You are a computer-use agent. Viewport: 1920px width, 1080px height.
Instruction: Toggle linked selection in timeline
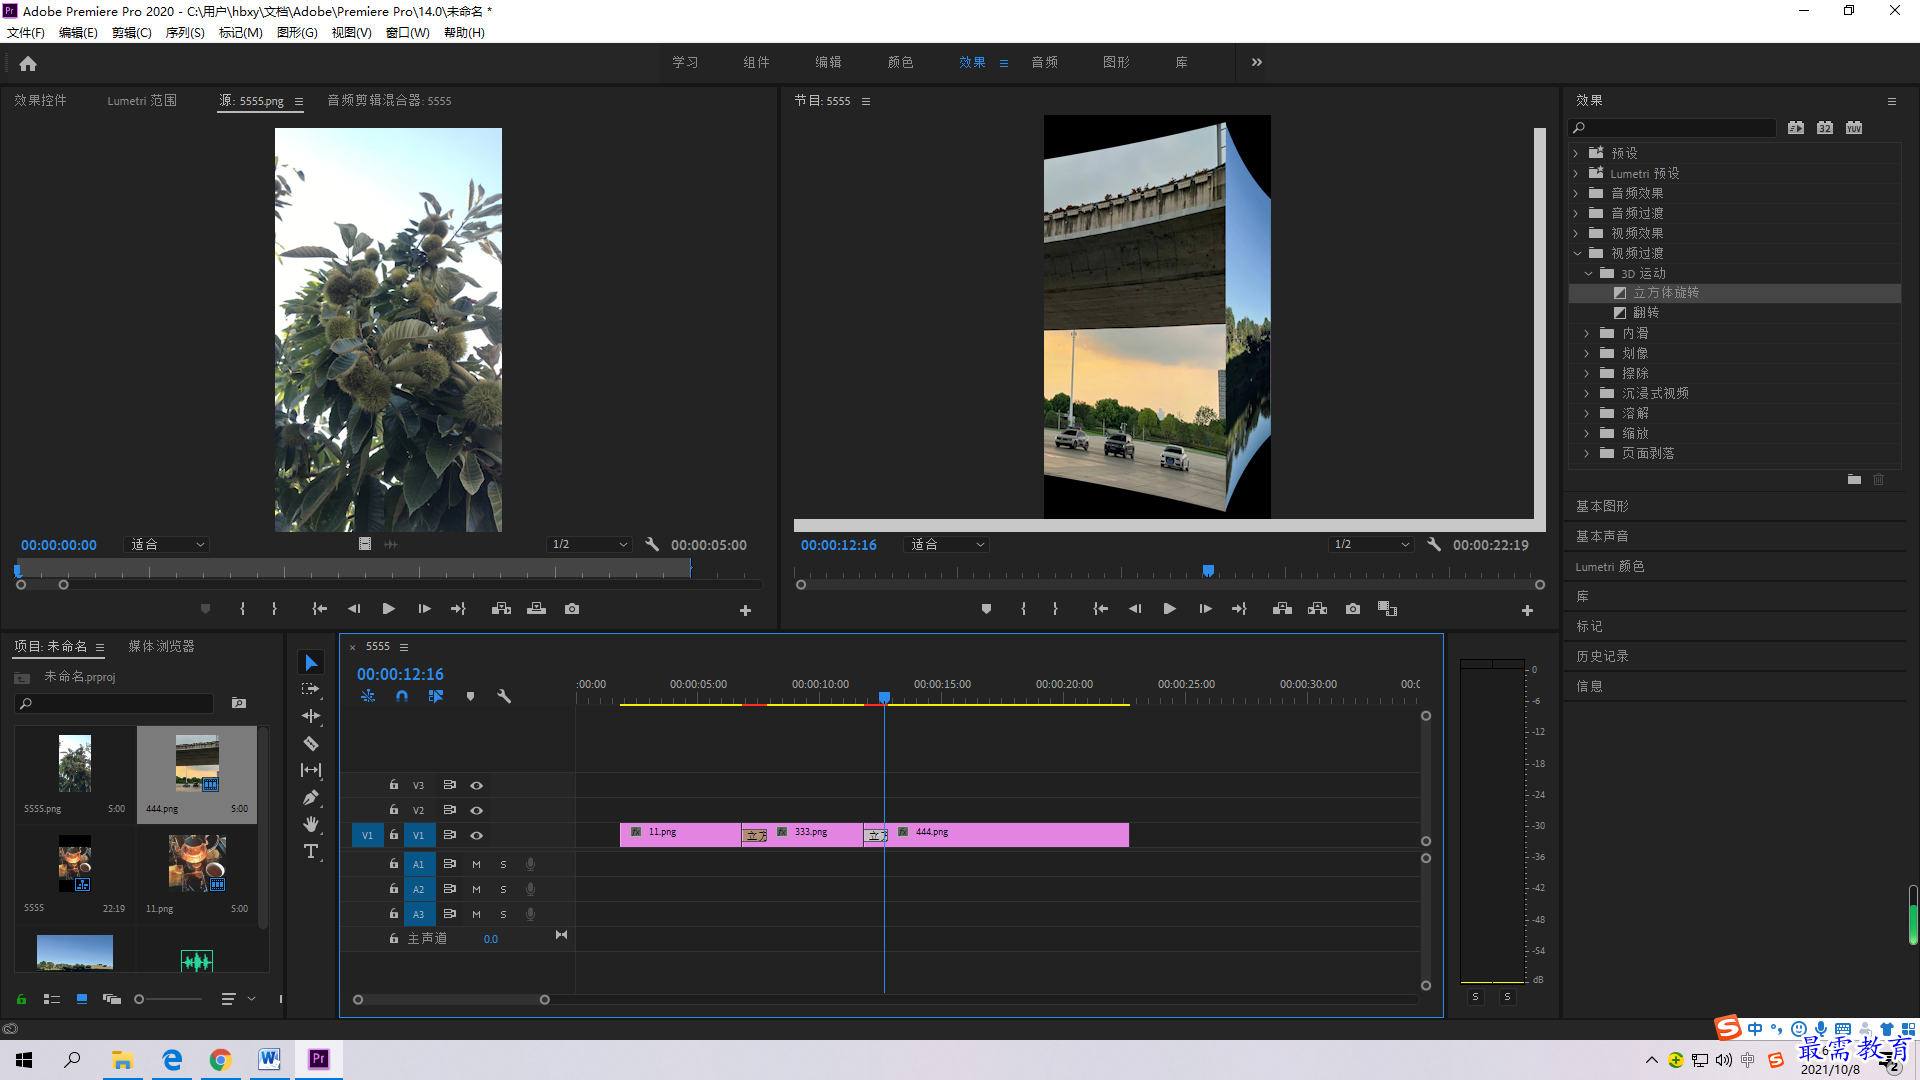(436, 696)
